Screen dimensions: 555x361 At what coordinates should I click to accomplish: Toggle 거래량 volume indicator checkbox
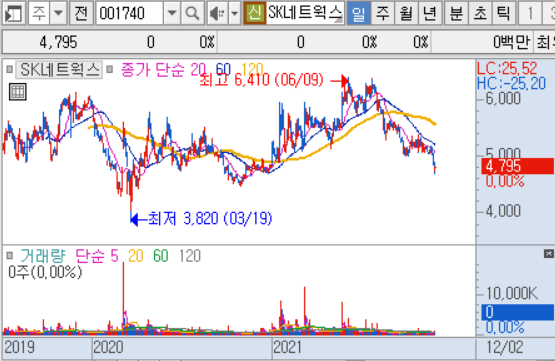click(x=10, y=255)
